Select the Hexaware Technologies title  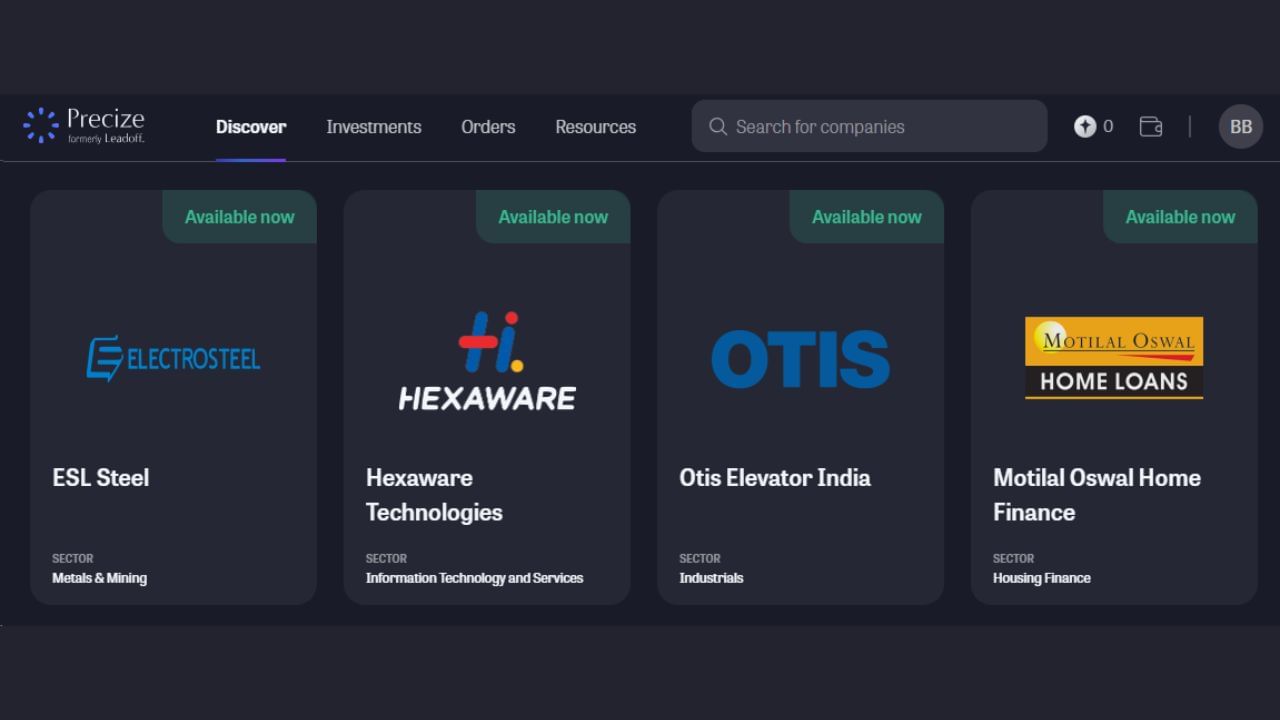434,495
